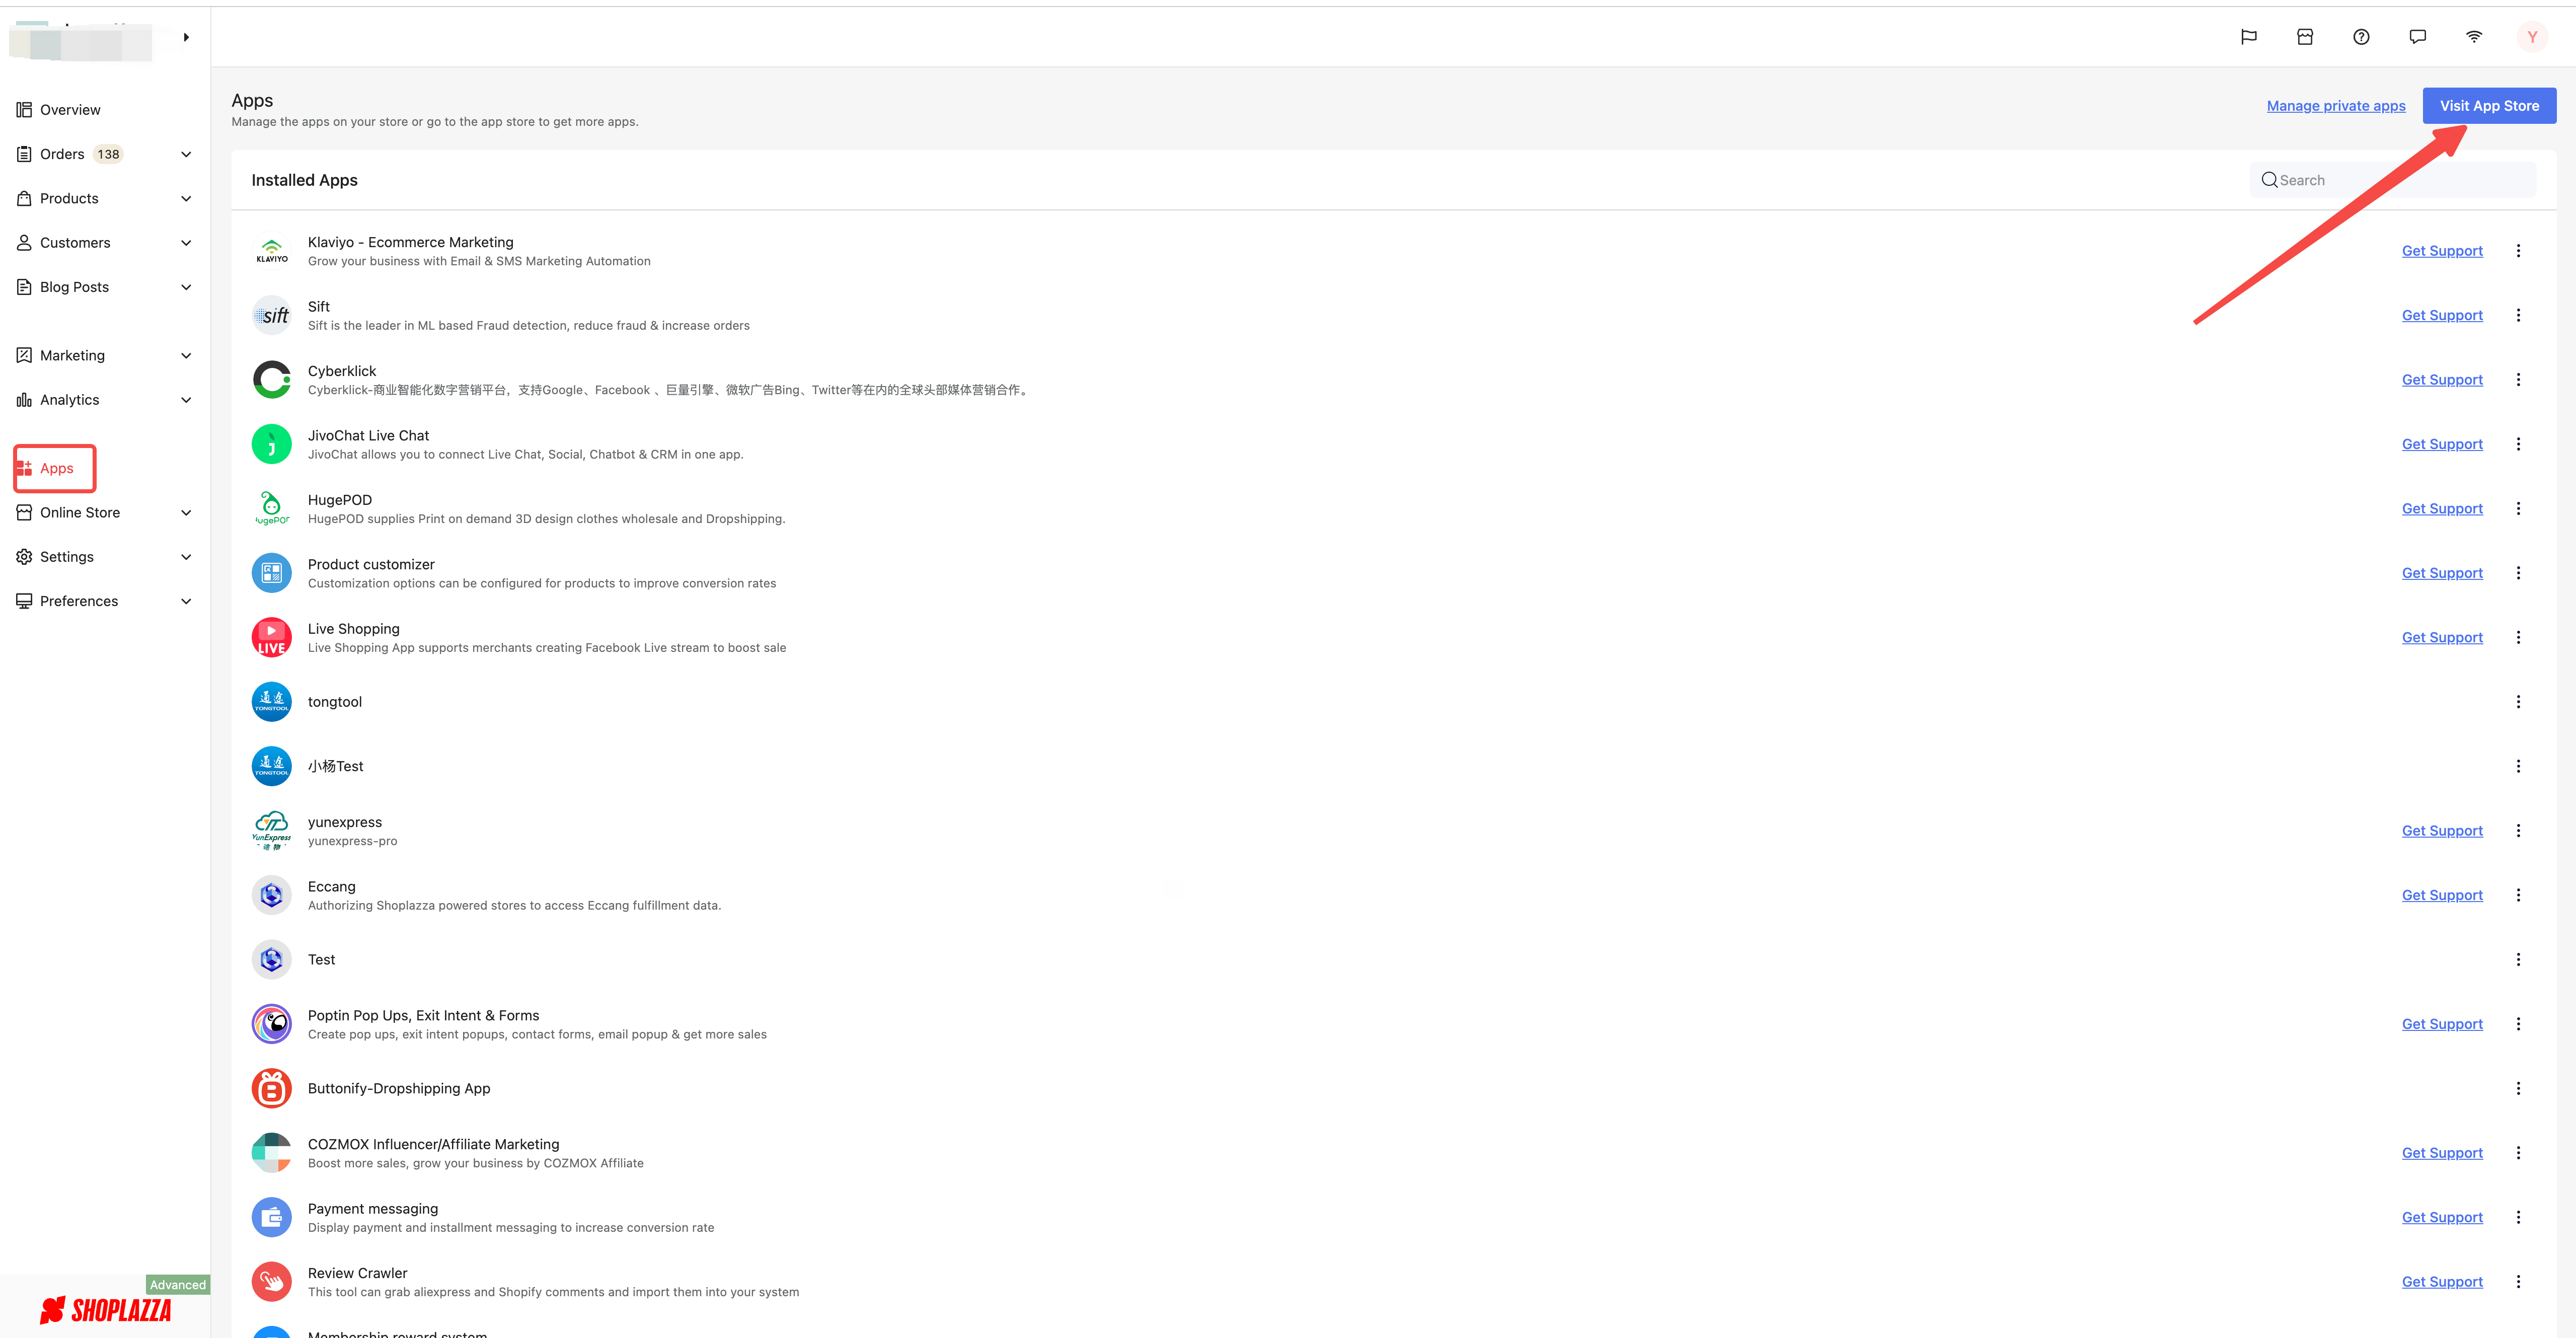Open more options for 小杨Test row
Viewport: 2576px width, 1338px height.
pyautogui.click(x=2518, y=766)
